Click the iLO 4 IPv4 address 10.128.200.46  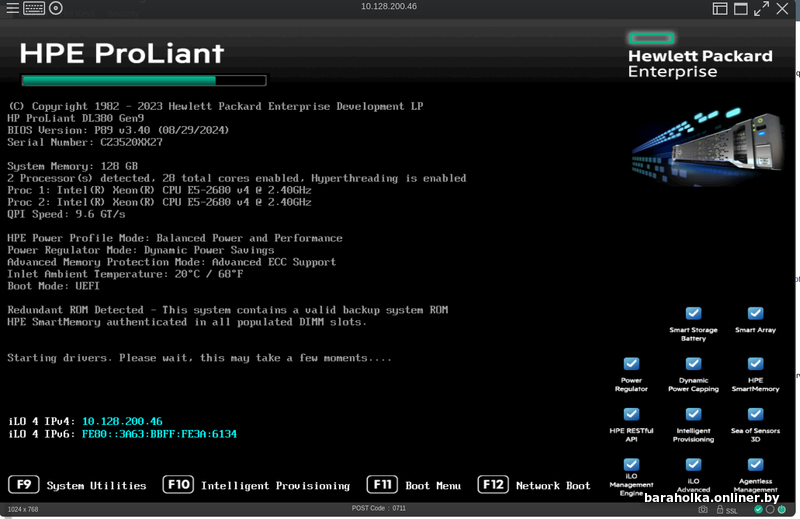tap(122, 422)
